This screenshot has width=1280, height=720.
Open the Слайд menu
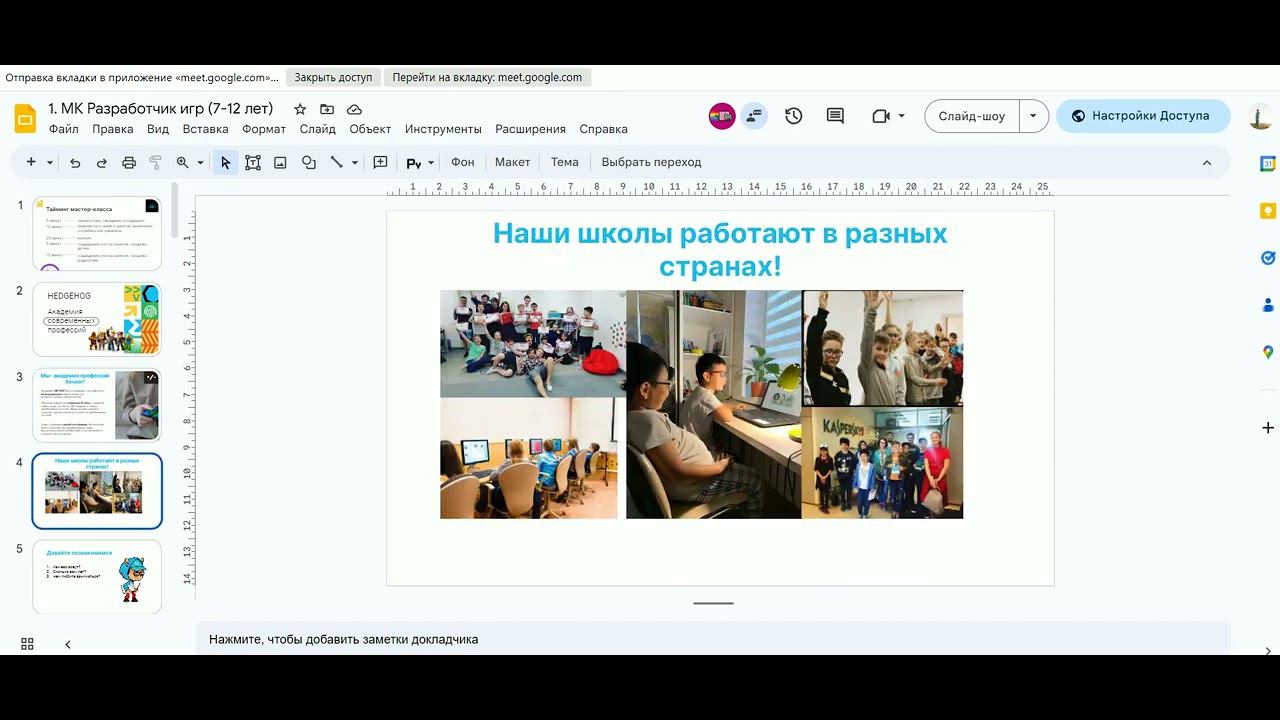coord(318,129)
